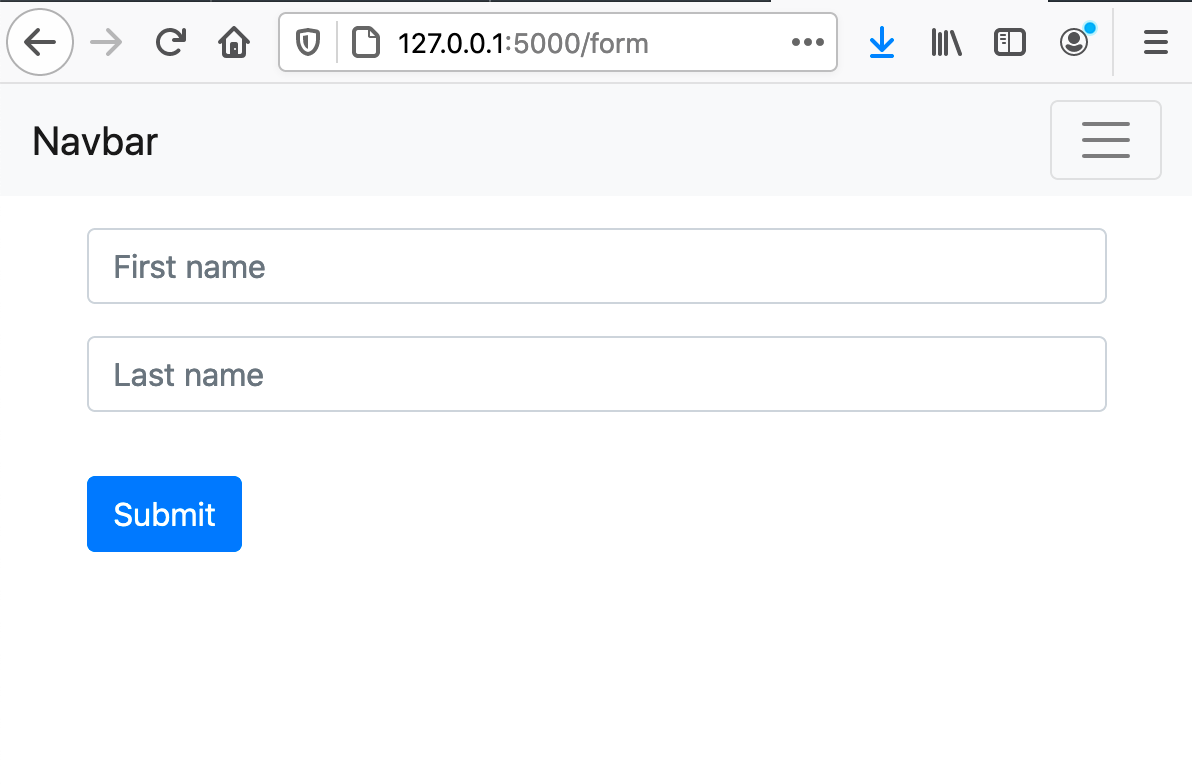
Task: Toggle the Sidebar icon
Action: (1009, 42)
